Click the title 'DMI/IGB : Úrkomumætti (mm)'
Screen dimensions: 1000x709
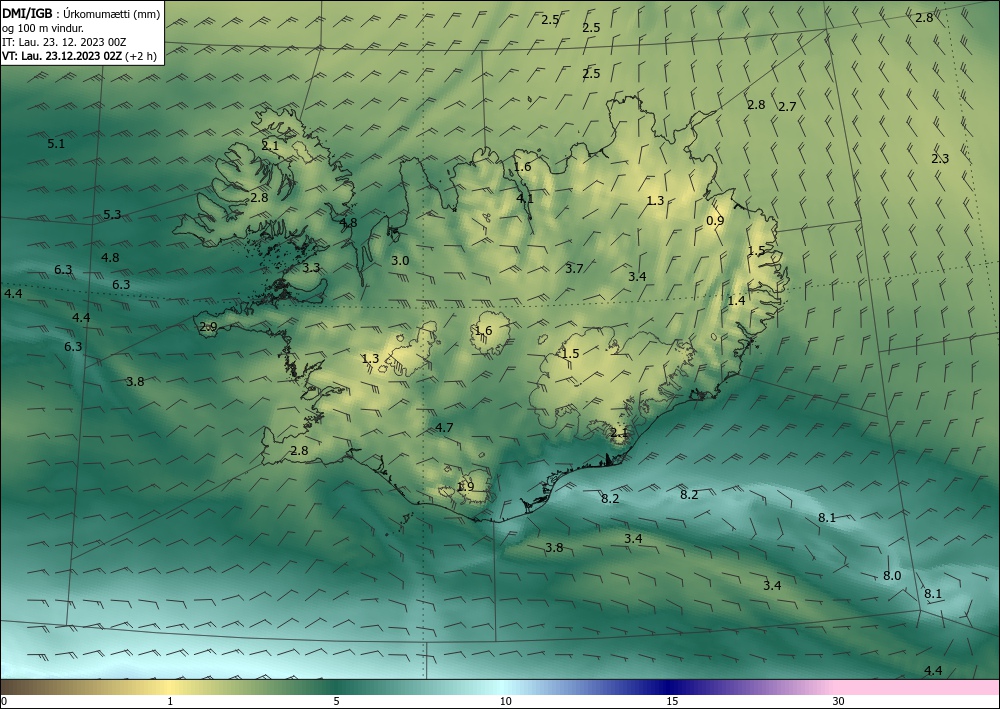[81, 14]
